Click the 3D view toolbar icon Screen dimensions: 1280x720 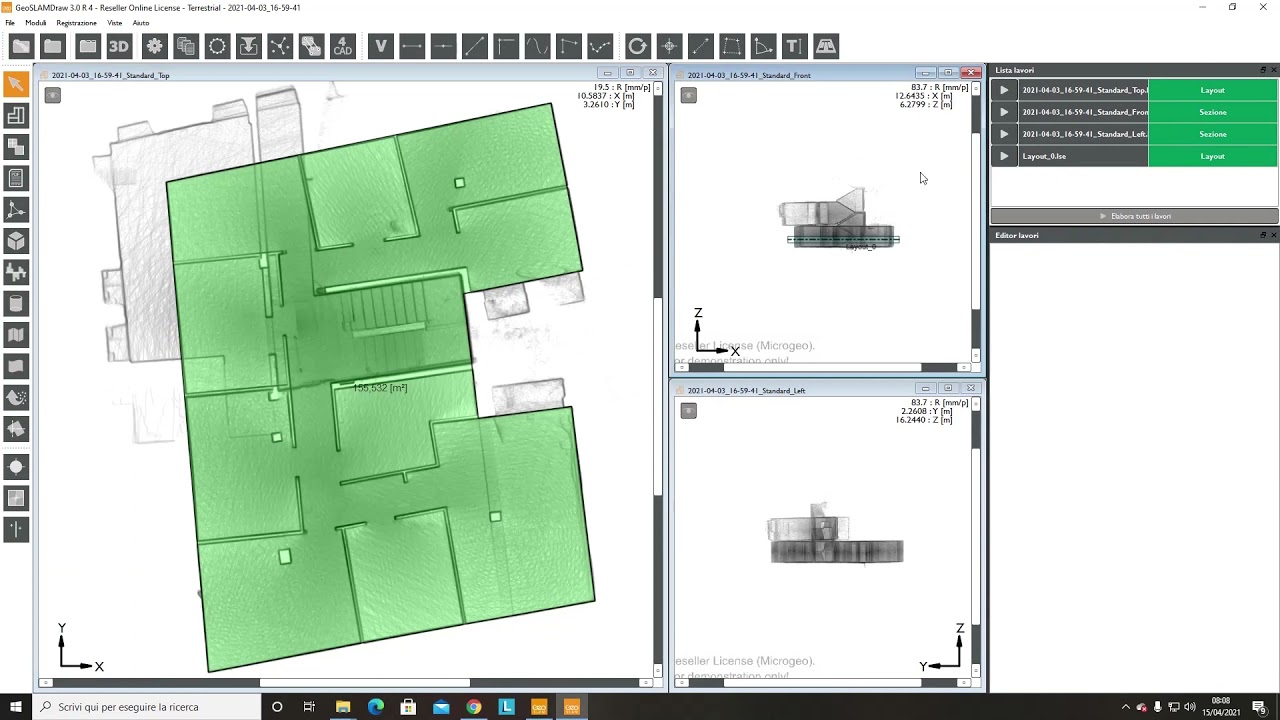[x=119, y=46]
